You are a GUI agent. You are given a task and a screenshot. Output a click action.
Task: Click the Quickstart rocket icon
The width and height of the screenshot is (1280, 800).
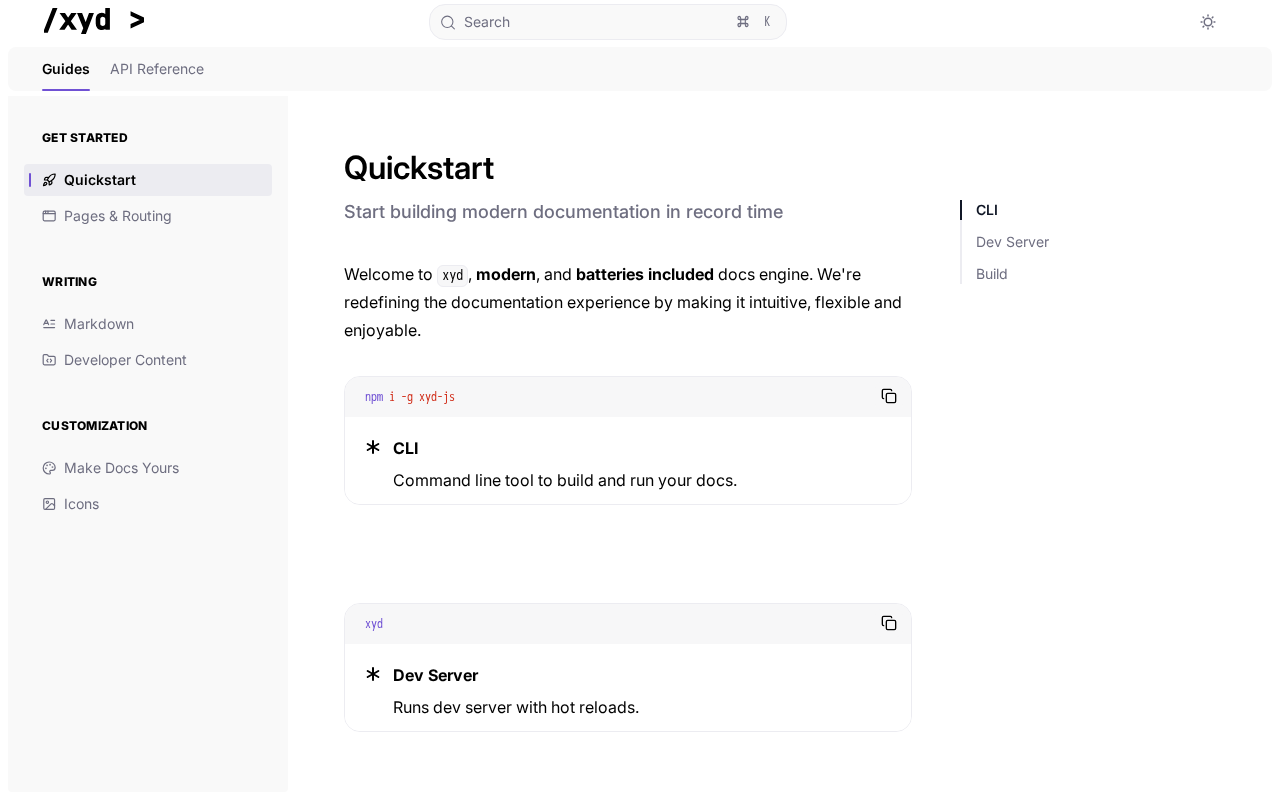pos(49,180)
